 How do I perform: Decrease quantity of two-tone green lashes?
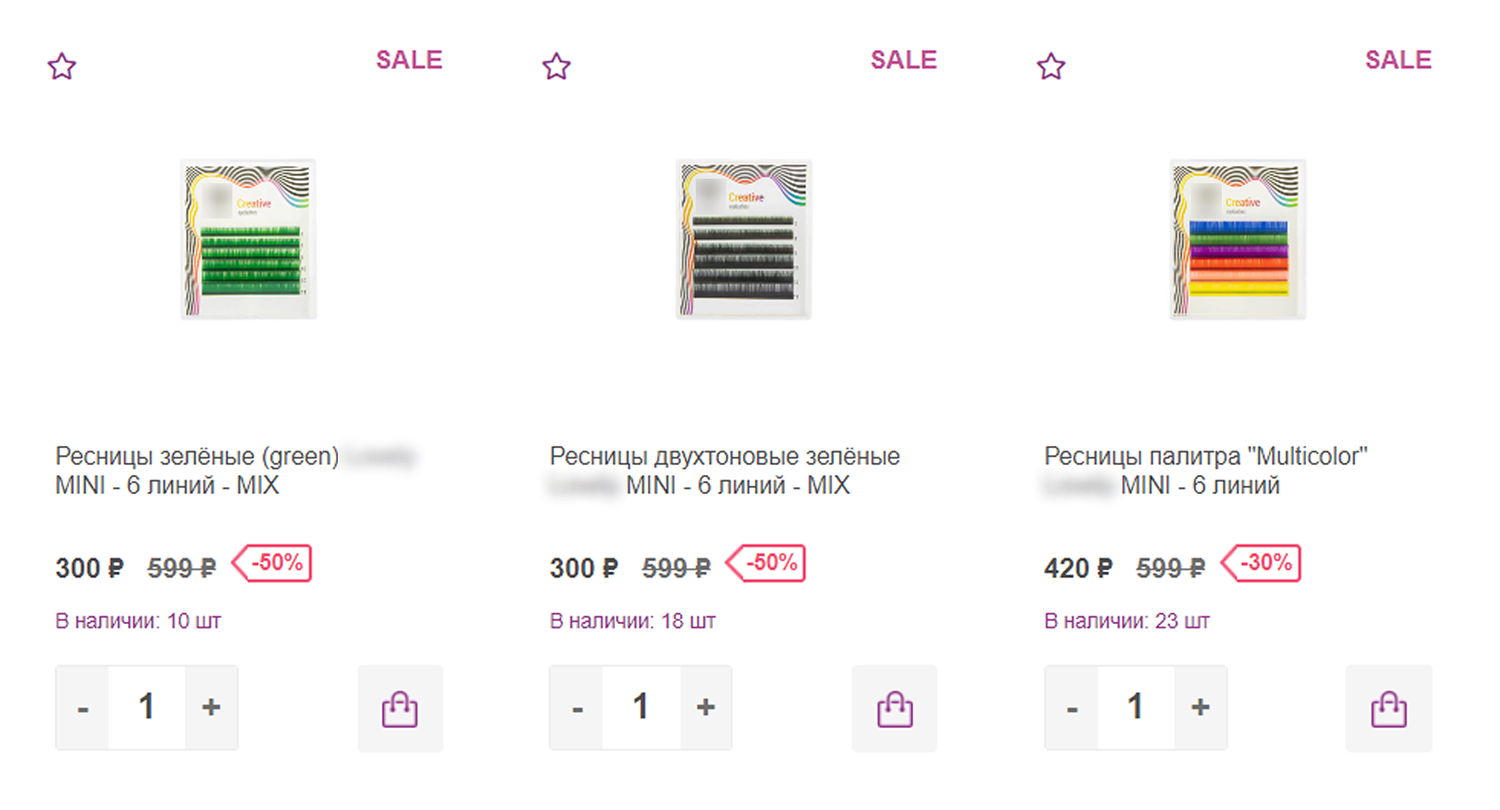(577, 708)
